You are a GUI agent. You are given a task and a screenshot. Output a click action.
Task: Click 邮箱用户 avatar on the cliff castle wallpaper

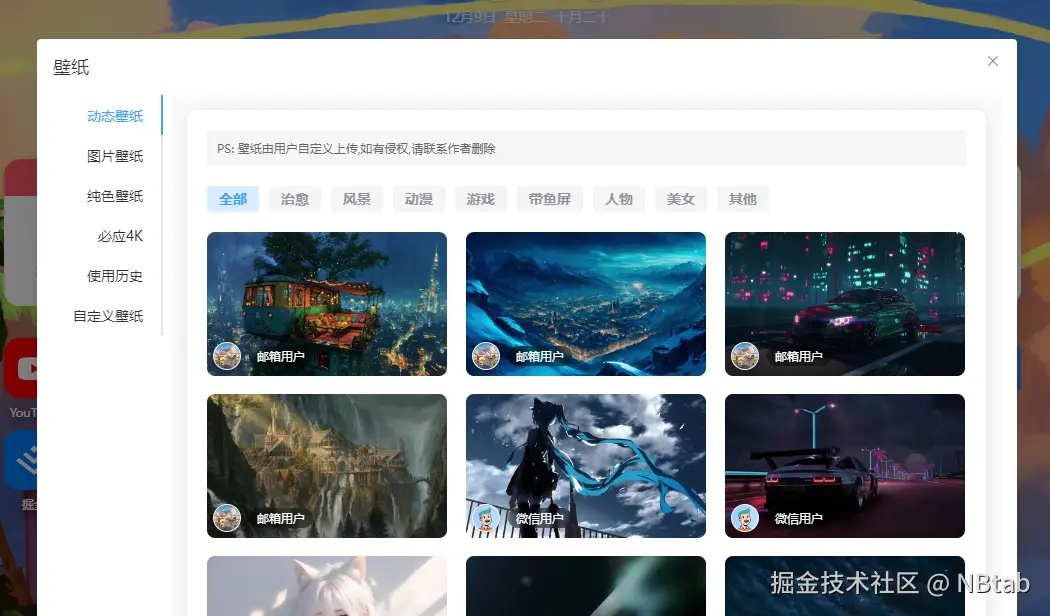pos(227,517)
